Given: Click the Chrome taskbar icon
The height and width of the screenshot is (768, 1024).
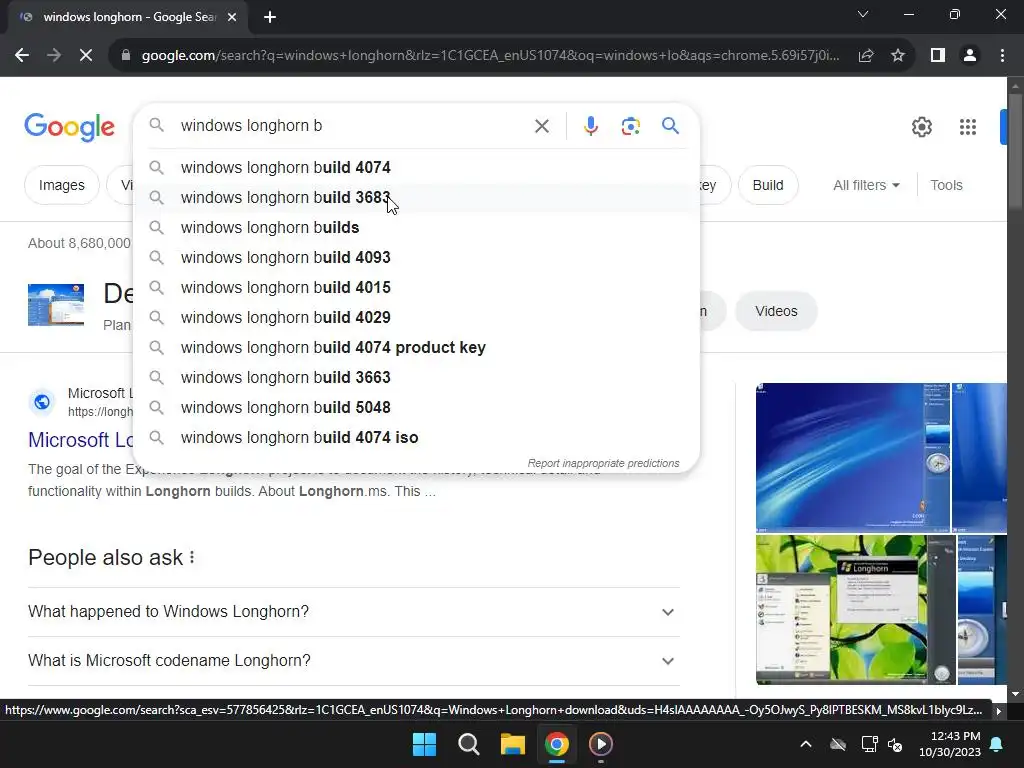Looking at the screenshot, I should pyautogui.click(x=557, y=744).
